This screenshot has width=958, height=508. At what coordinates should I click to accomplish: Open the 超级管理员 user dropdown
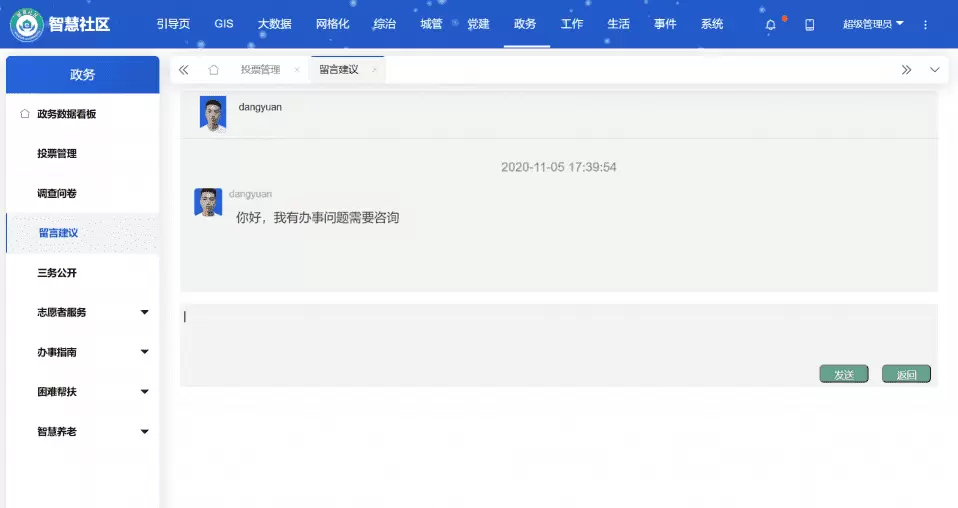(873, 24)
